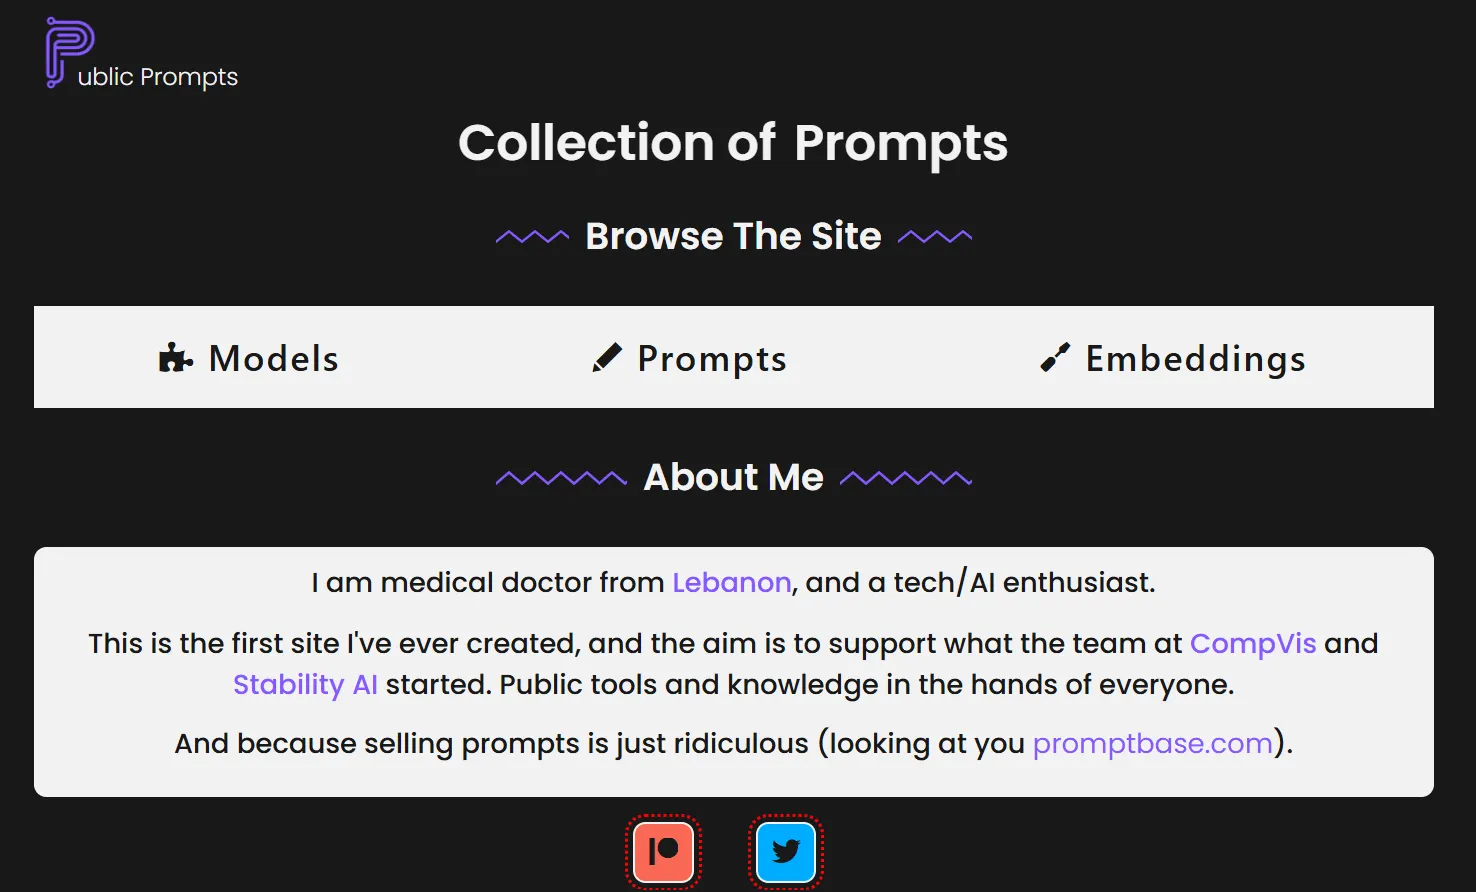Screen dimensions: 1476x892
Task: Visit the Stability AI link
Action: coord(305,684)
